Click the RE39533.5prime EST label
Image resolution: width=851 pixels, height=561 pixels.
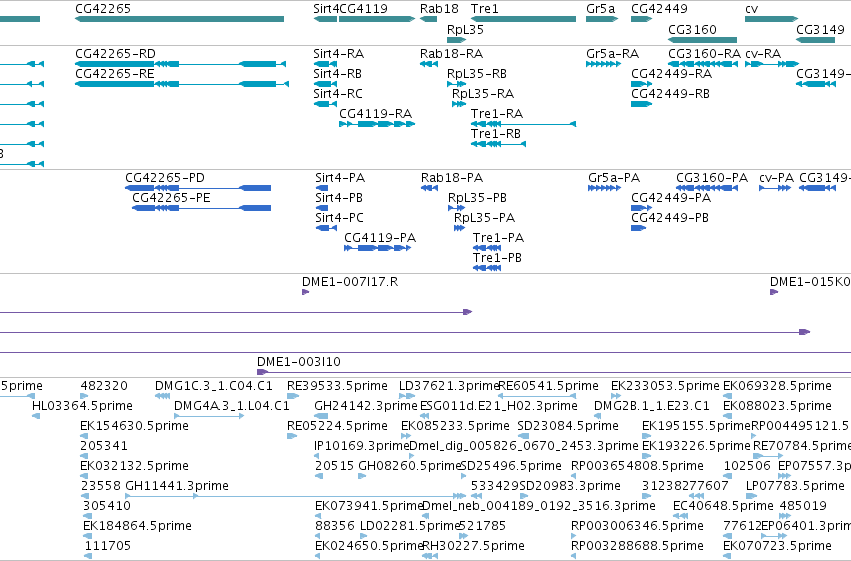coord(338,386)
